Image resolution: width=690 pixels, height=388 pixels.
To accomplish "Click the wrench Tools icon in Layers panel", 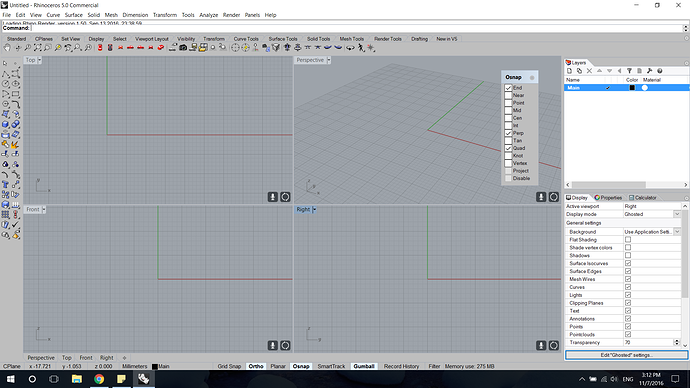I will (x=650, y=71).
